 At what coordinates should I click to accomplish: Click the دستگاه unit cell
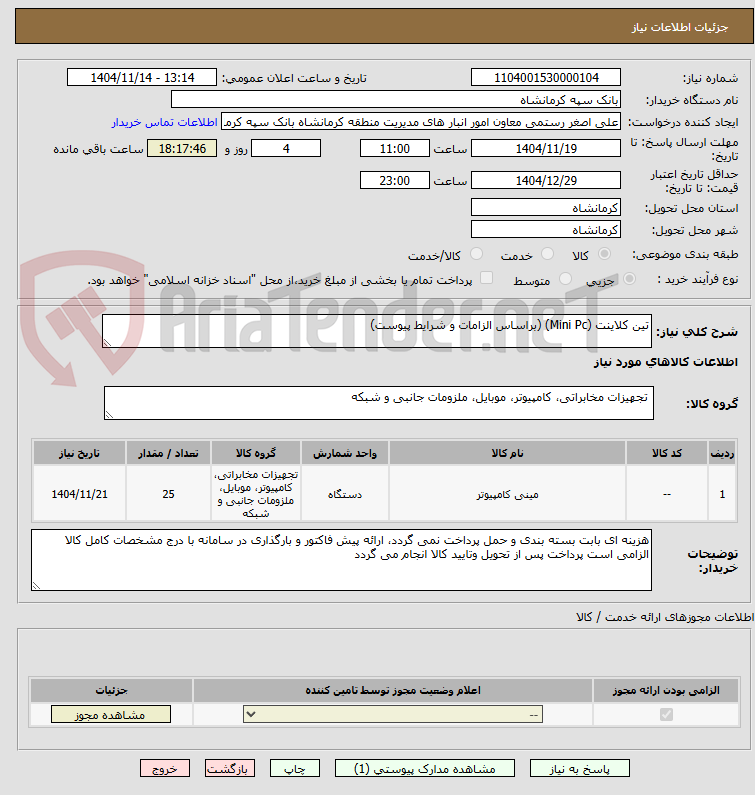[x=345, y=494]
